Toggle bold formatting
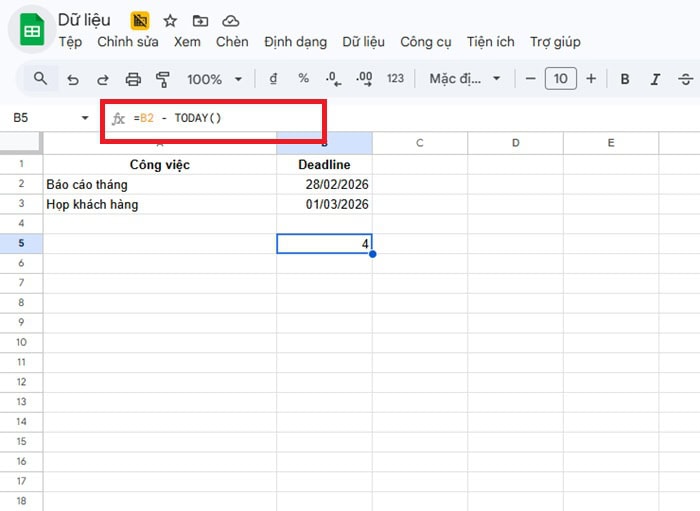The height and width of the screenshot is (511, 700). point(625,79)
